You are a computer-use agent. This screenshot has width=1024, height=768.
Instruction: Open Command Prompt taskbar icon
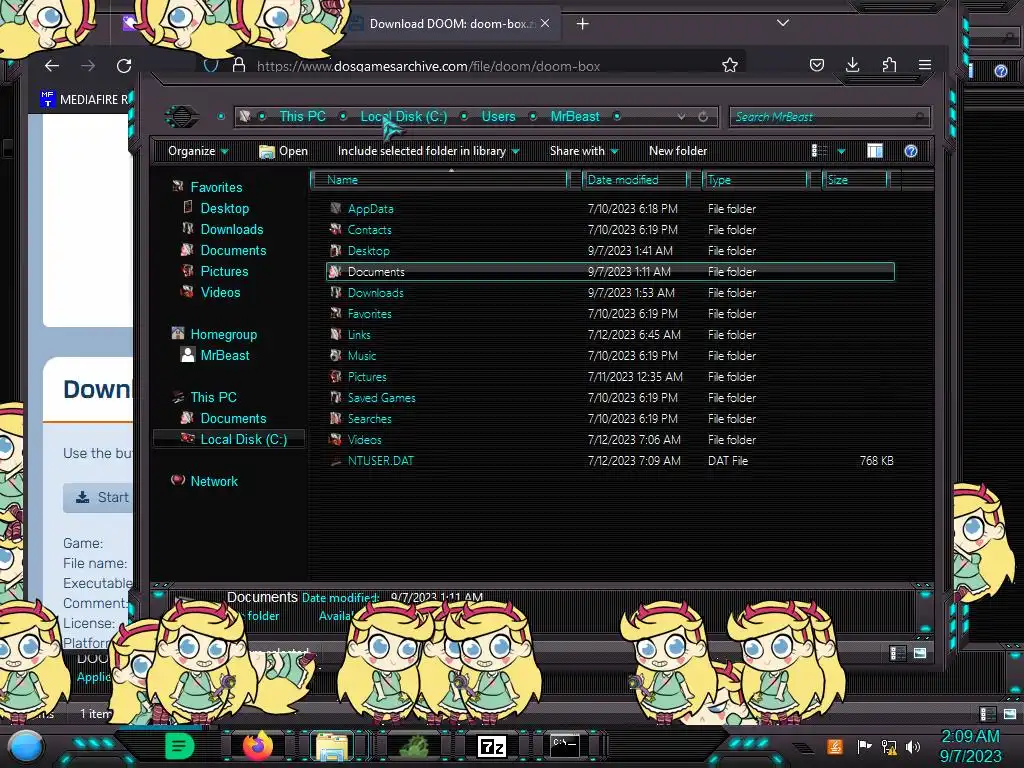(x=564, y=745)
